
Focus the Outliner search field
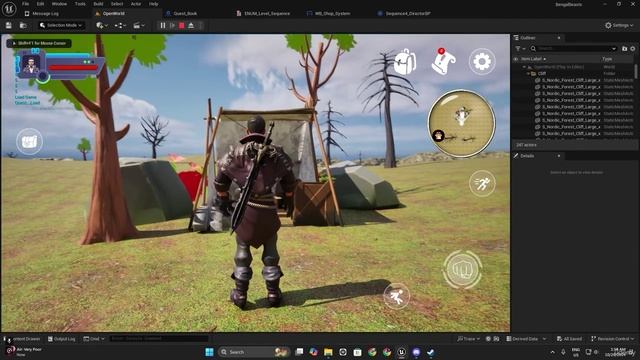coord(573,49)
